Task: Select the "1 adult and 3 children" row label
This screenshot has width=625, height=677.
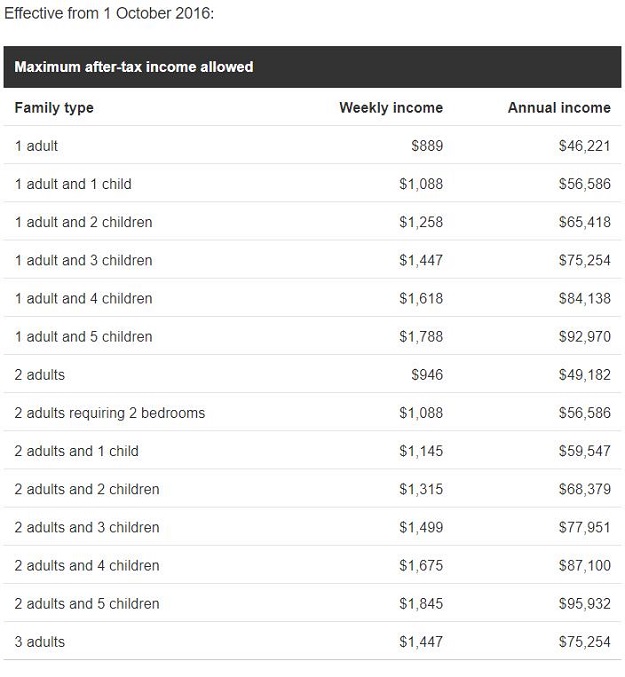Action: coord(83,260)
